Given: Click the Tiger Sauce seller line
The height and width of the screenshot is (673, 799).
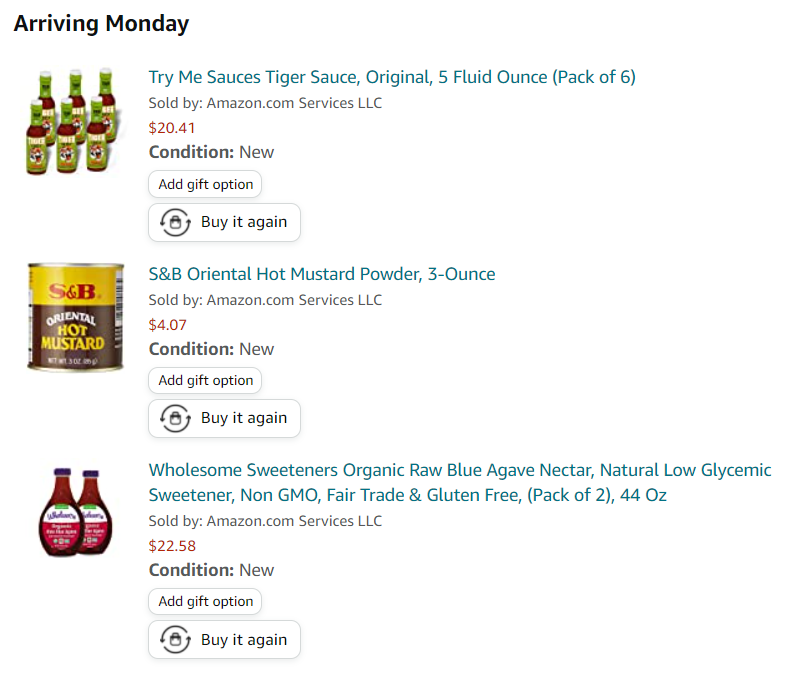Looking at the screenshot, I should 265,103.
